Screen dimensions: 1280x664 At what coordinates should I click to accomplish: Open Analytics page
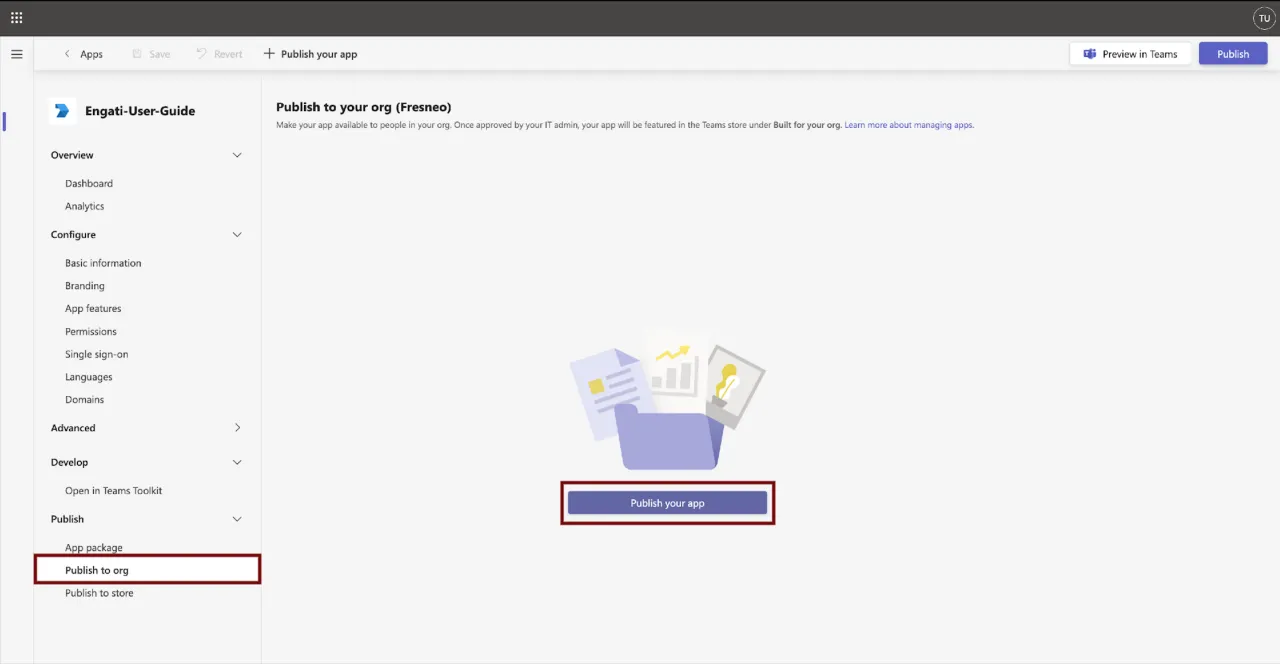click(x=85, y=206)
